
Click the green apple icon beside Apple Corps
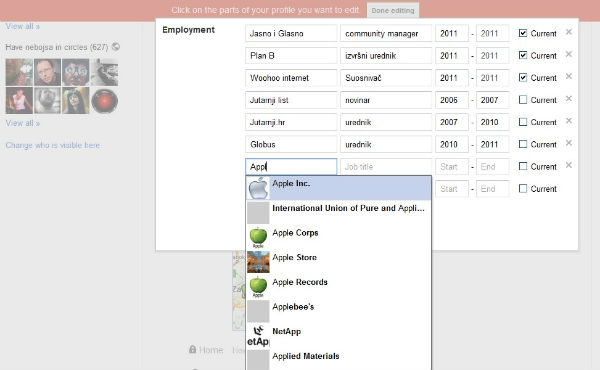258,237
